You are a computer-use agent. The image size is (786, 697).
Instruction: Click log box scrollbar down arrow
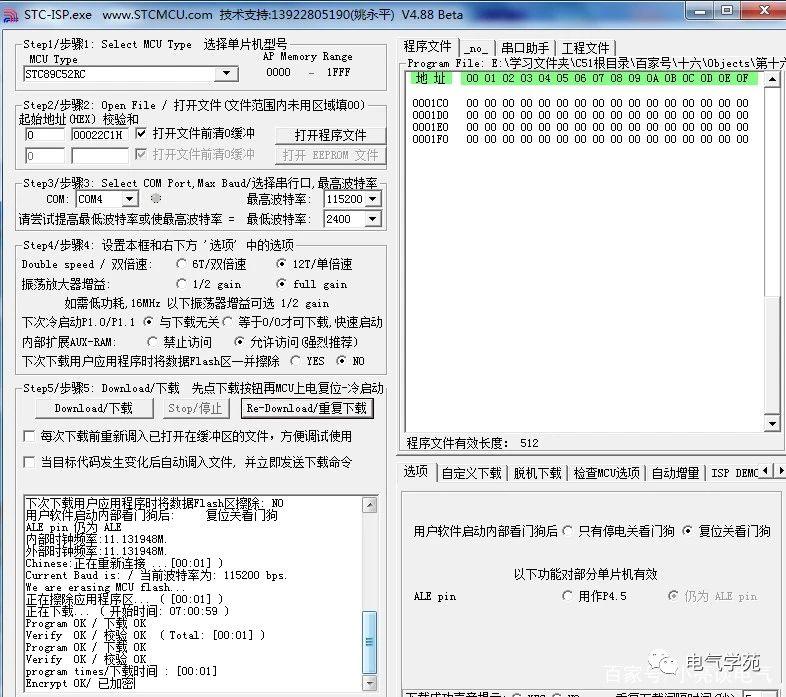point(369,683)
